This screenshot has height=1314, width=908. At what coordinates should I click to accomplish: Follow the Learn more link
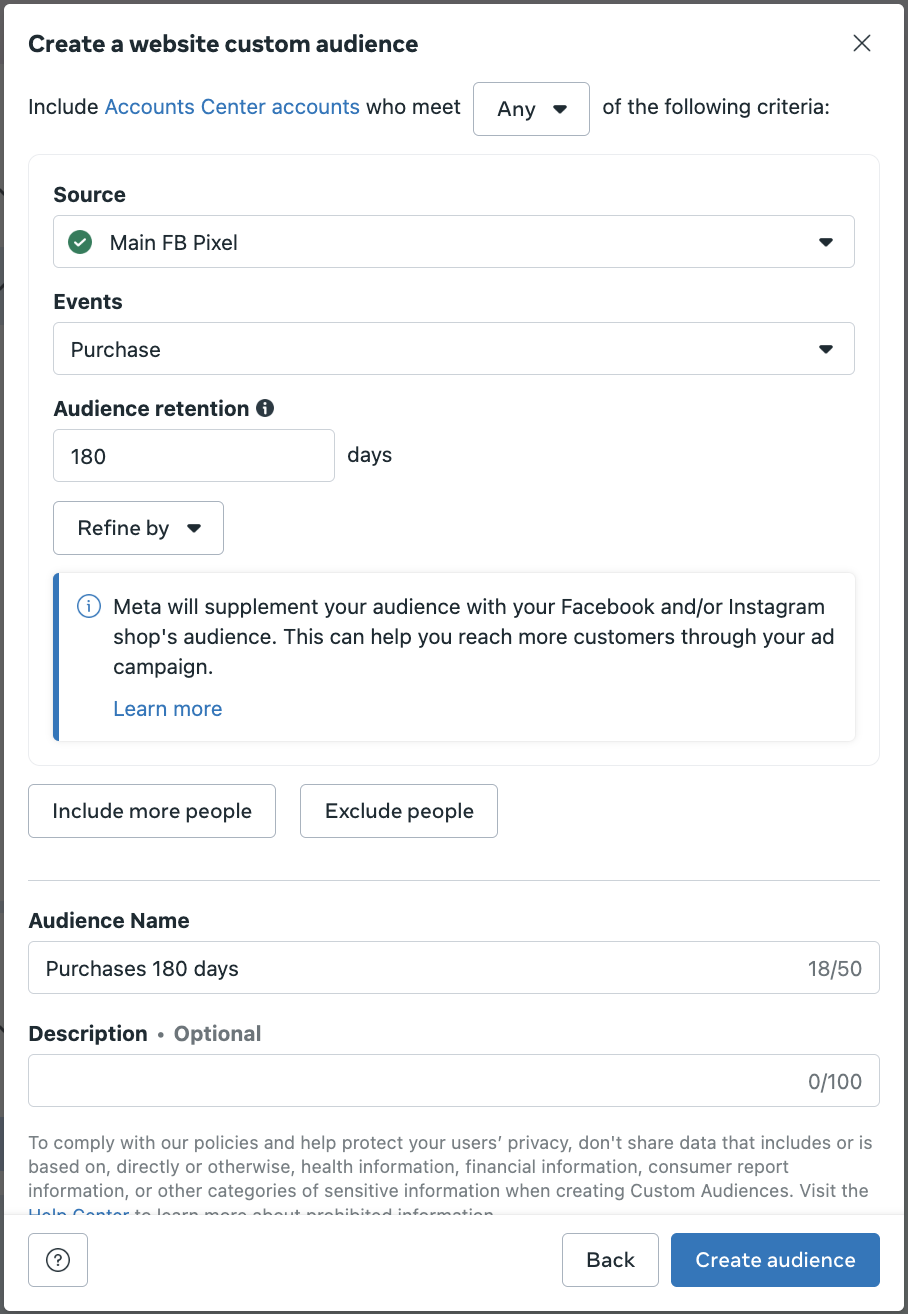coord(168,709)
